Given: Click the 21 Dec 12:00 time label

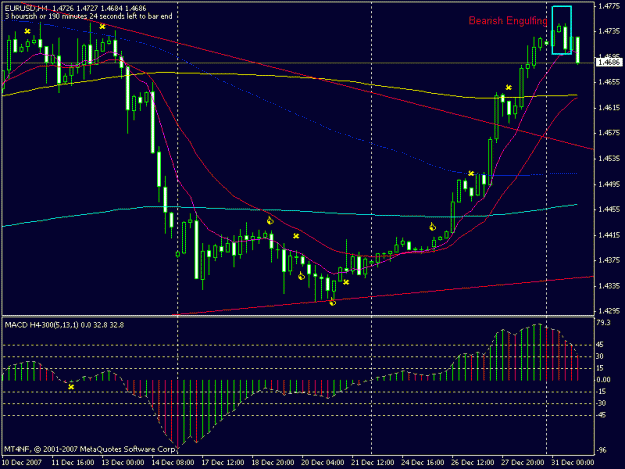Looking at the screenshot, I should (373, 463).
